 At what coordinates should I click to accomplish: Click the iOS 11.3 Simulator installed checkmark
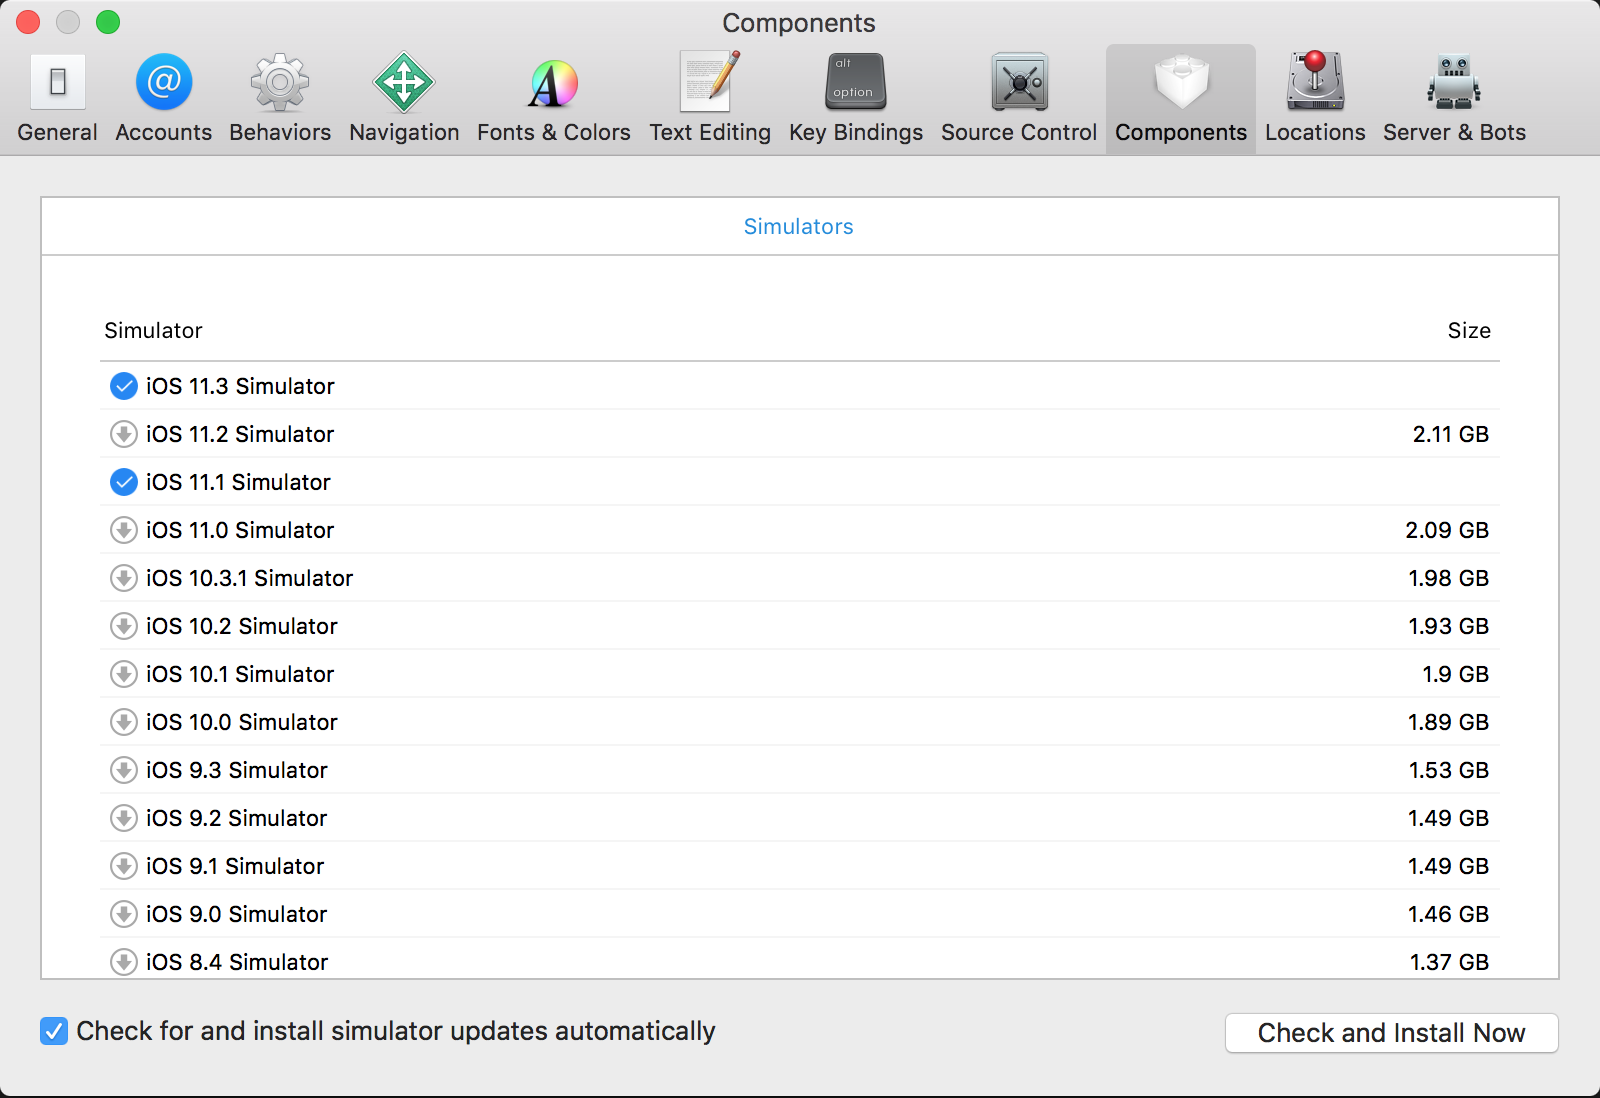coord(123,386)
